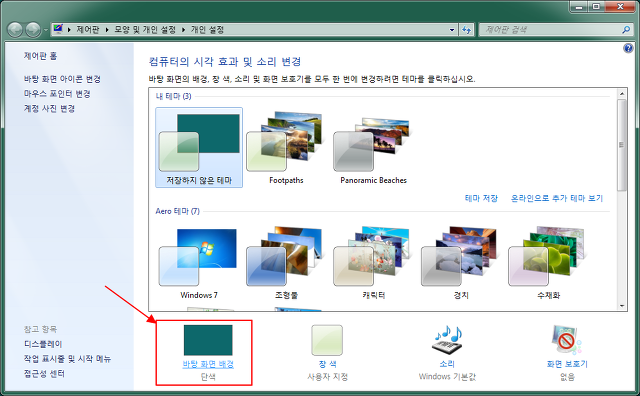Select the Footpaths theme

pyautogui.click(x=286, y=147)
